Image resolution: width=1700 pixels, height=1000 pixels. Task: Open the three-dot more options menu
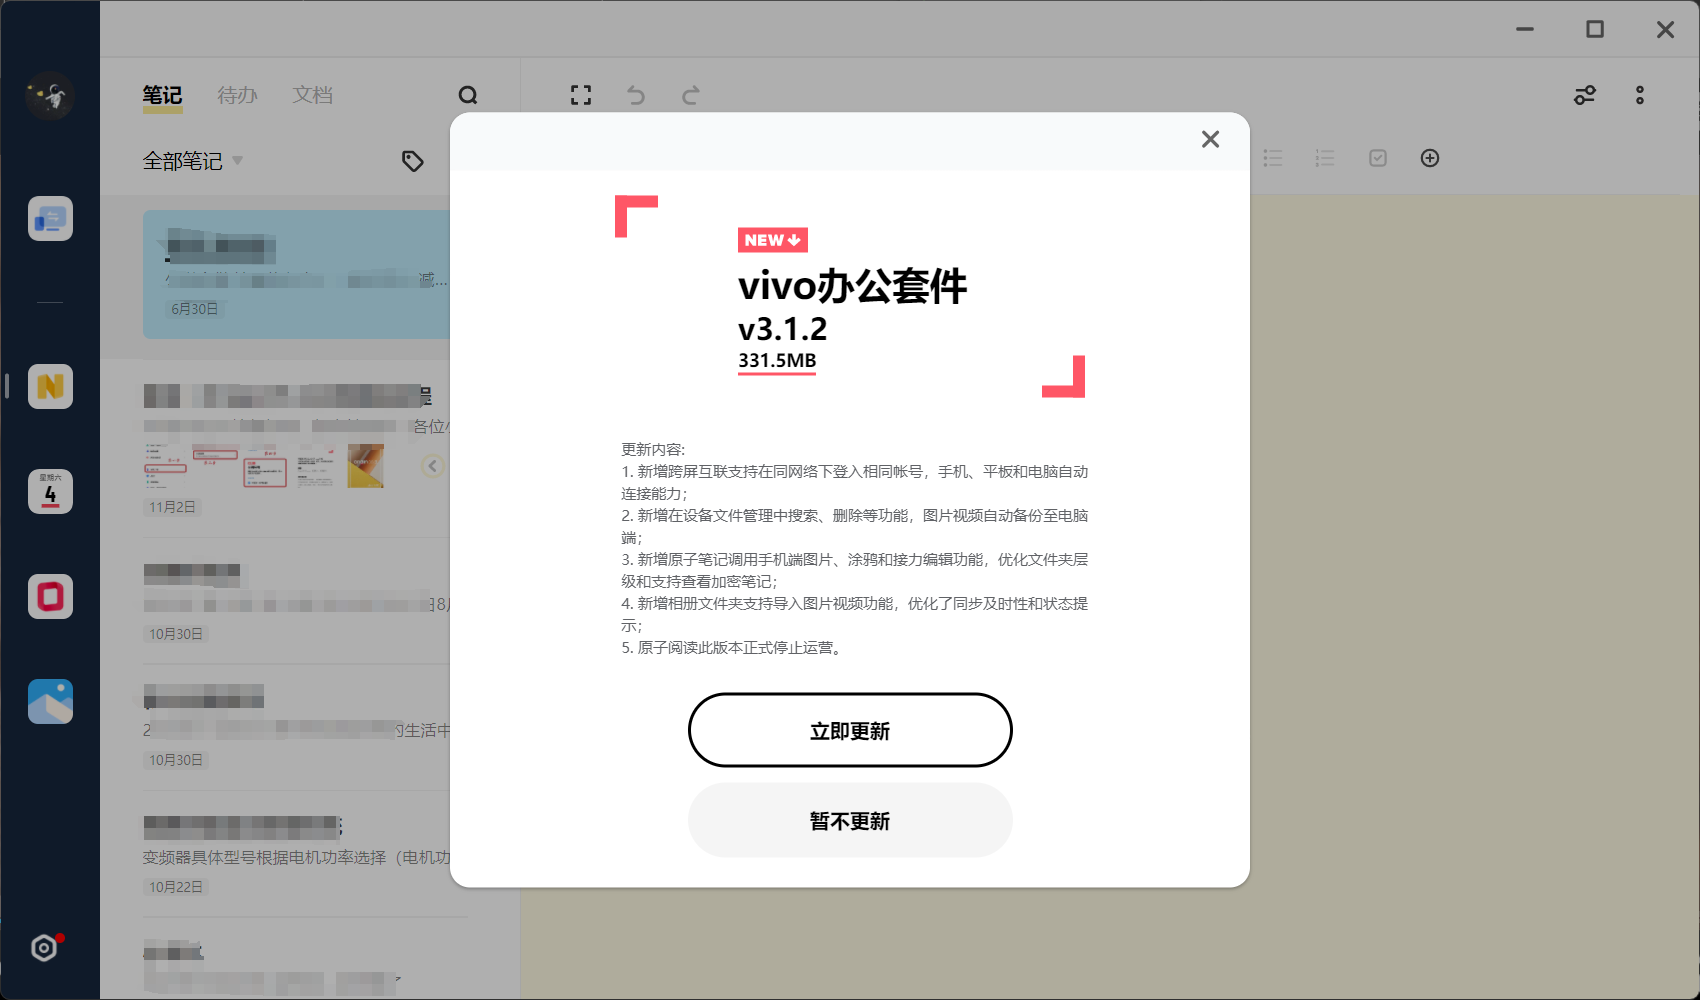[x=1640, y=95]
